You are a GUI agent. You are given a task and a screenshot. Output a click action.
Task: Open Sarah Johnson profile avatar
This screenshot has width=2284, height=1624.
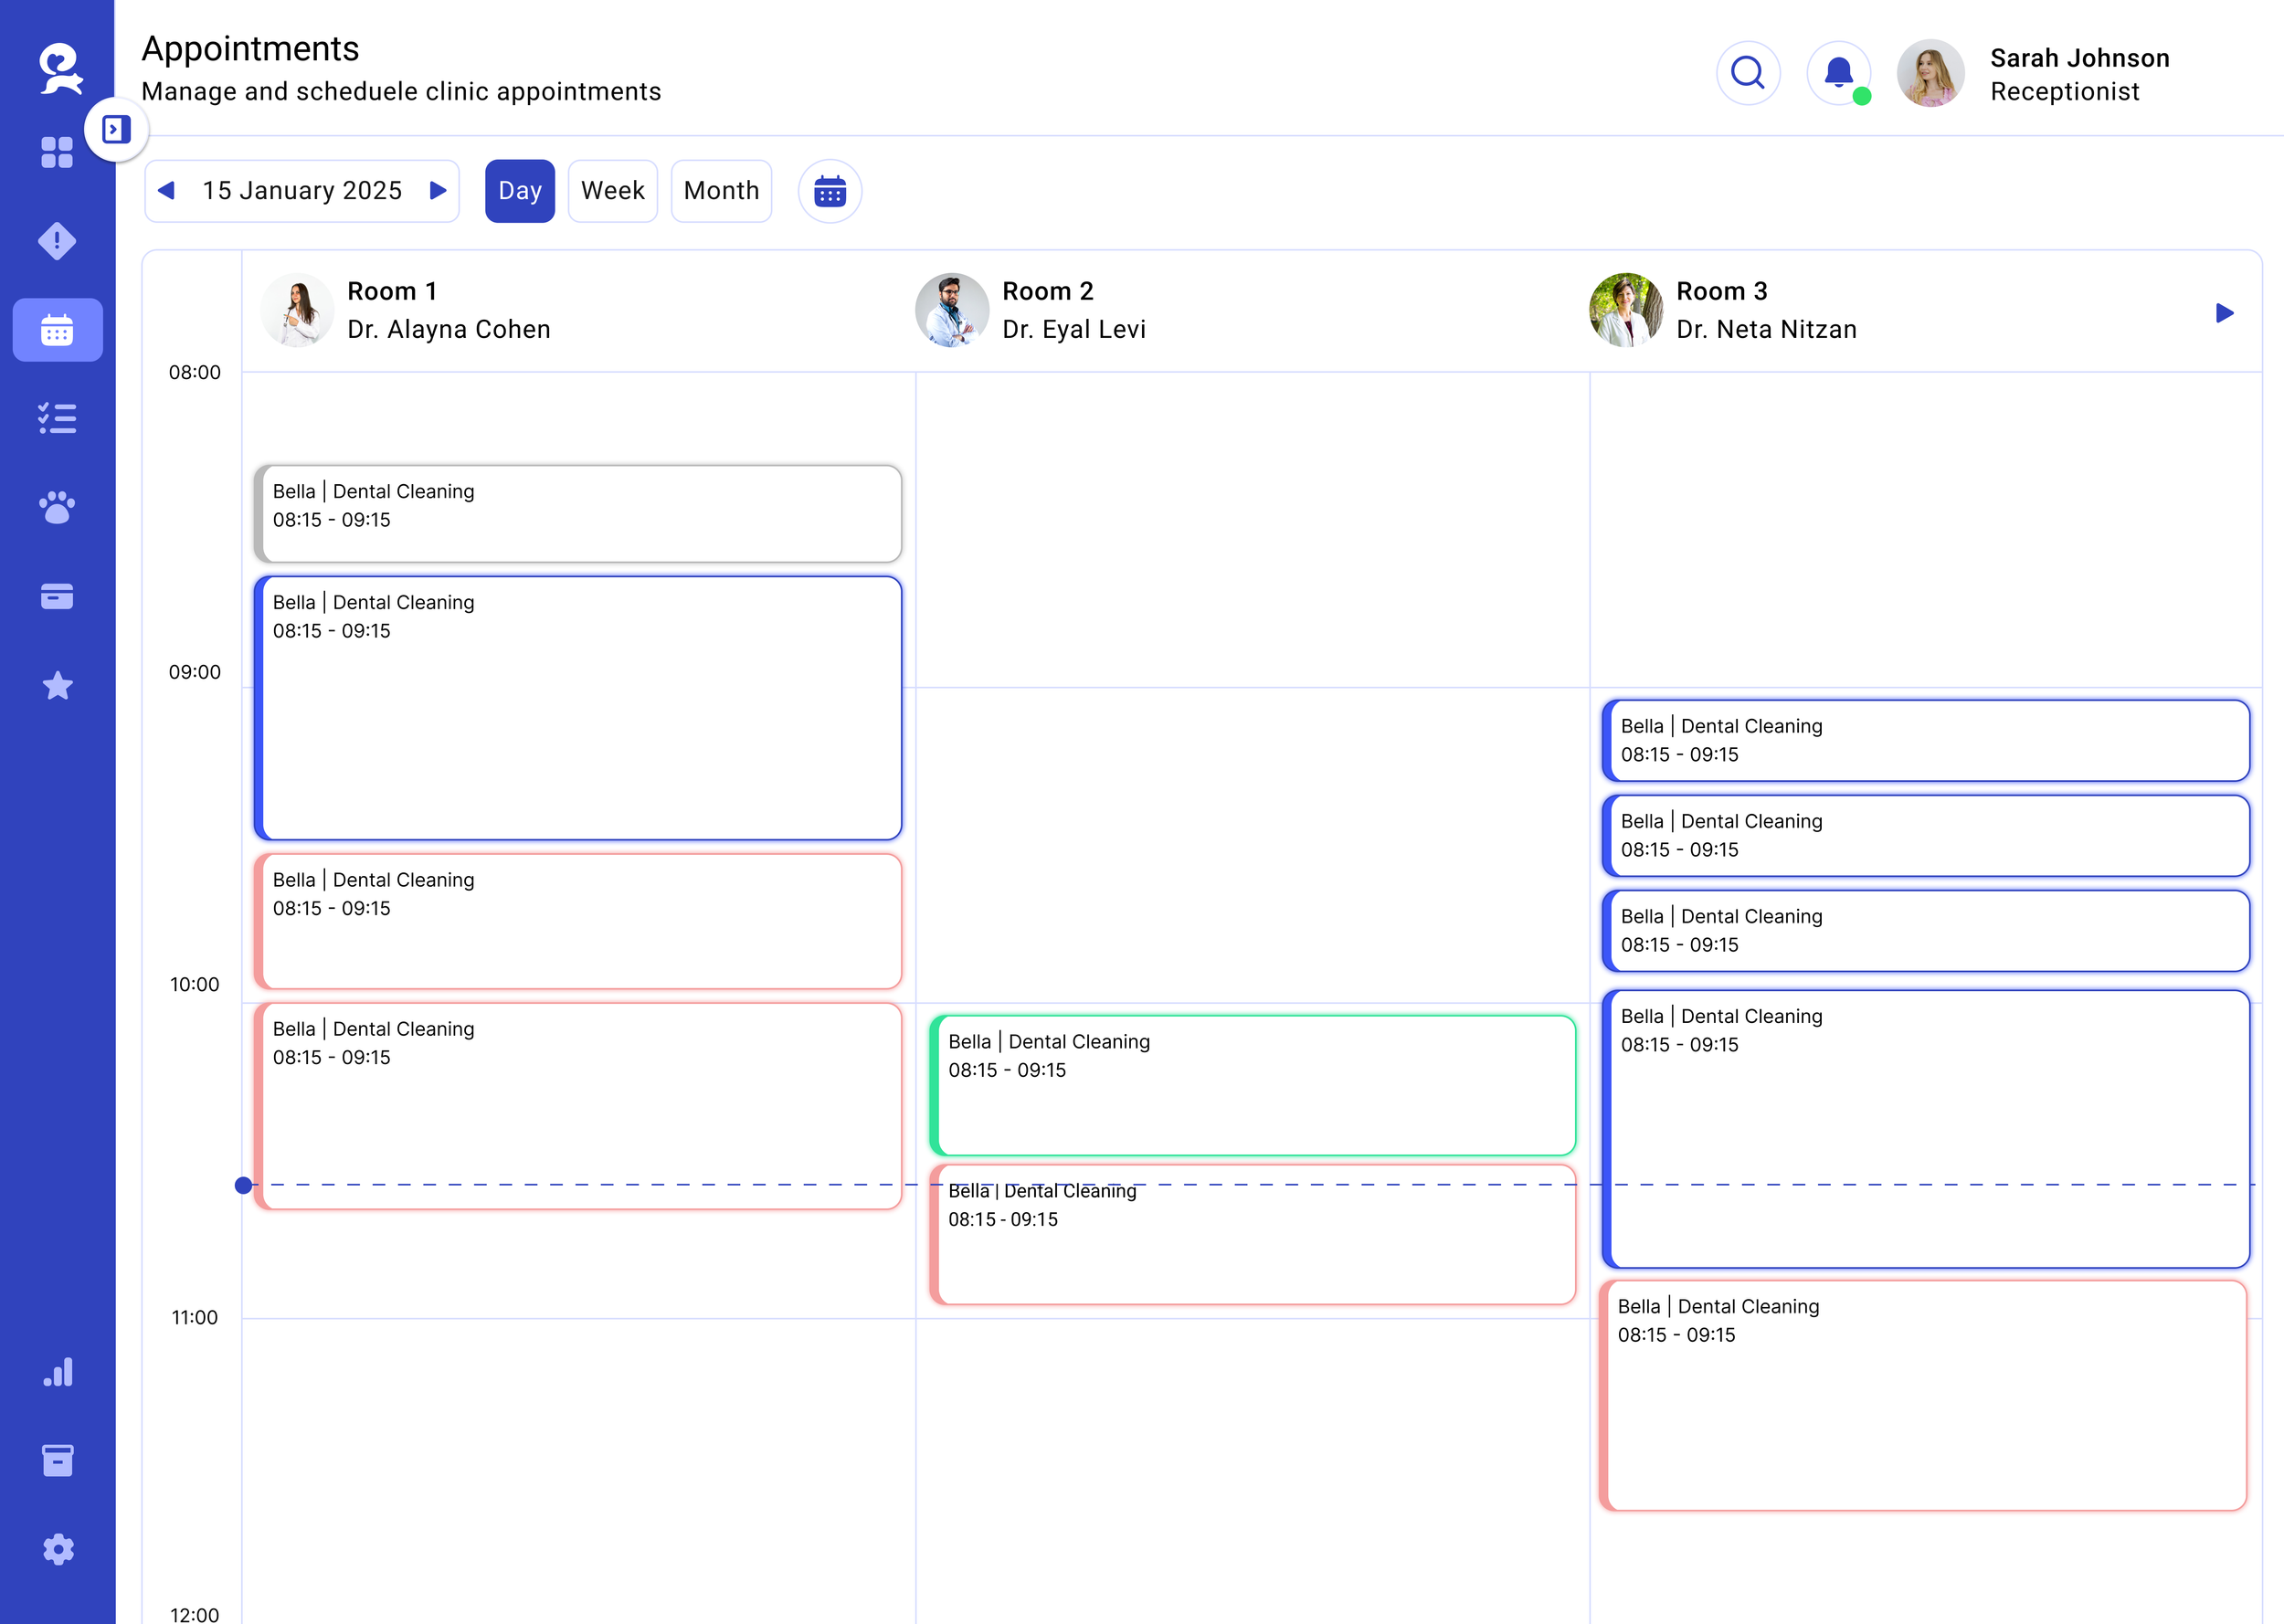(x=1930, y=73)
